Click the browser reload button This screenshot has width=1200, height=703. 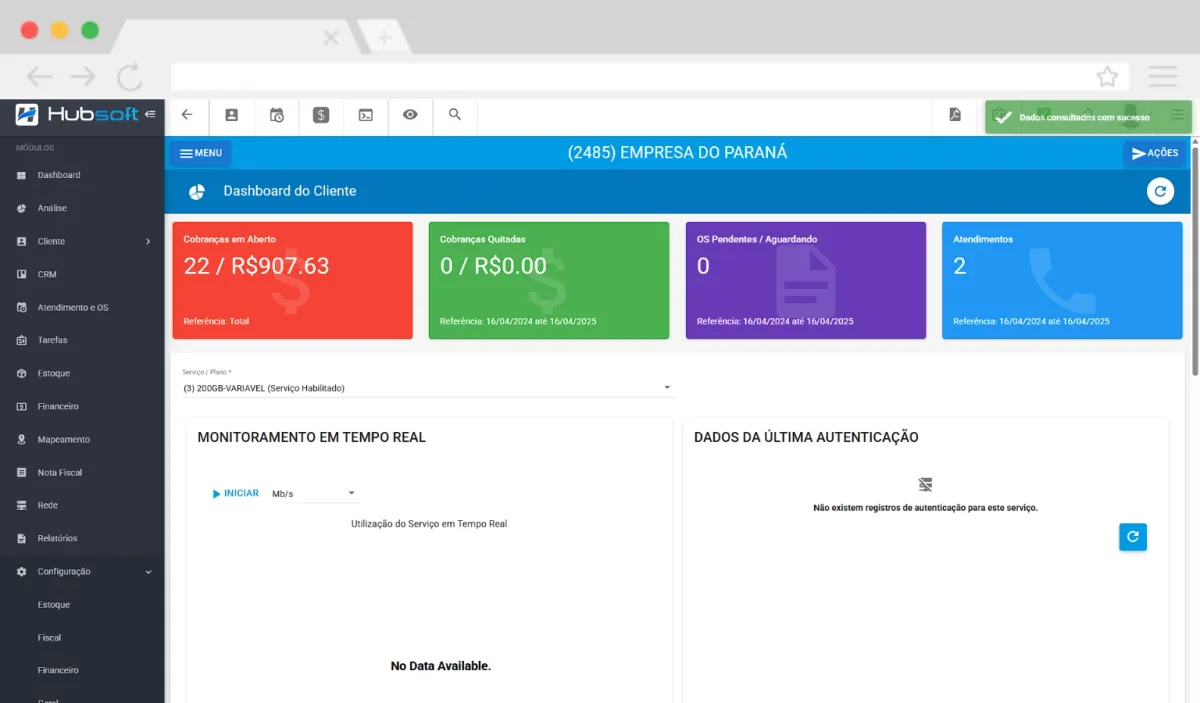(x=130, y=77)
